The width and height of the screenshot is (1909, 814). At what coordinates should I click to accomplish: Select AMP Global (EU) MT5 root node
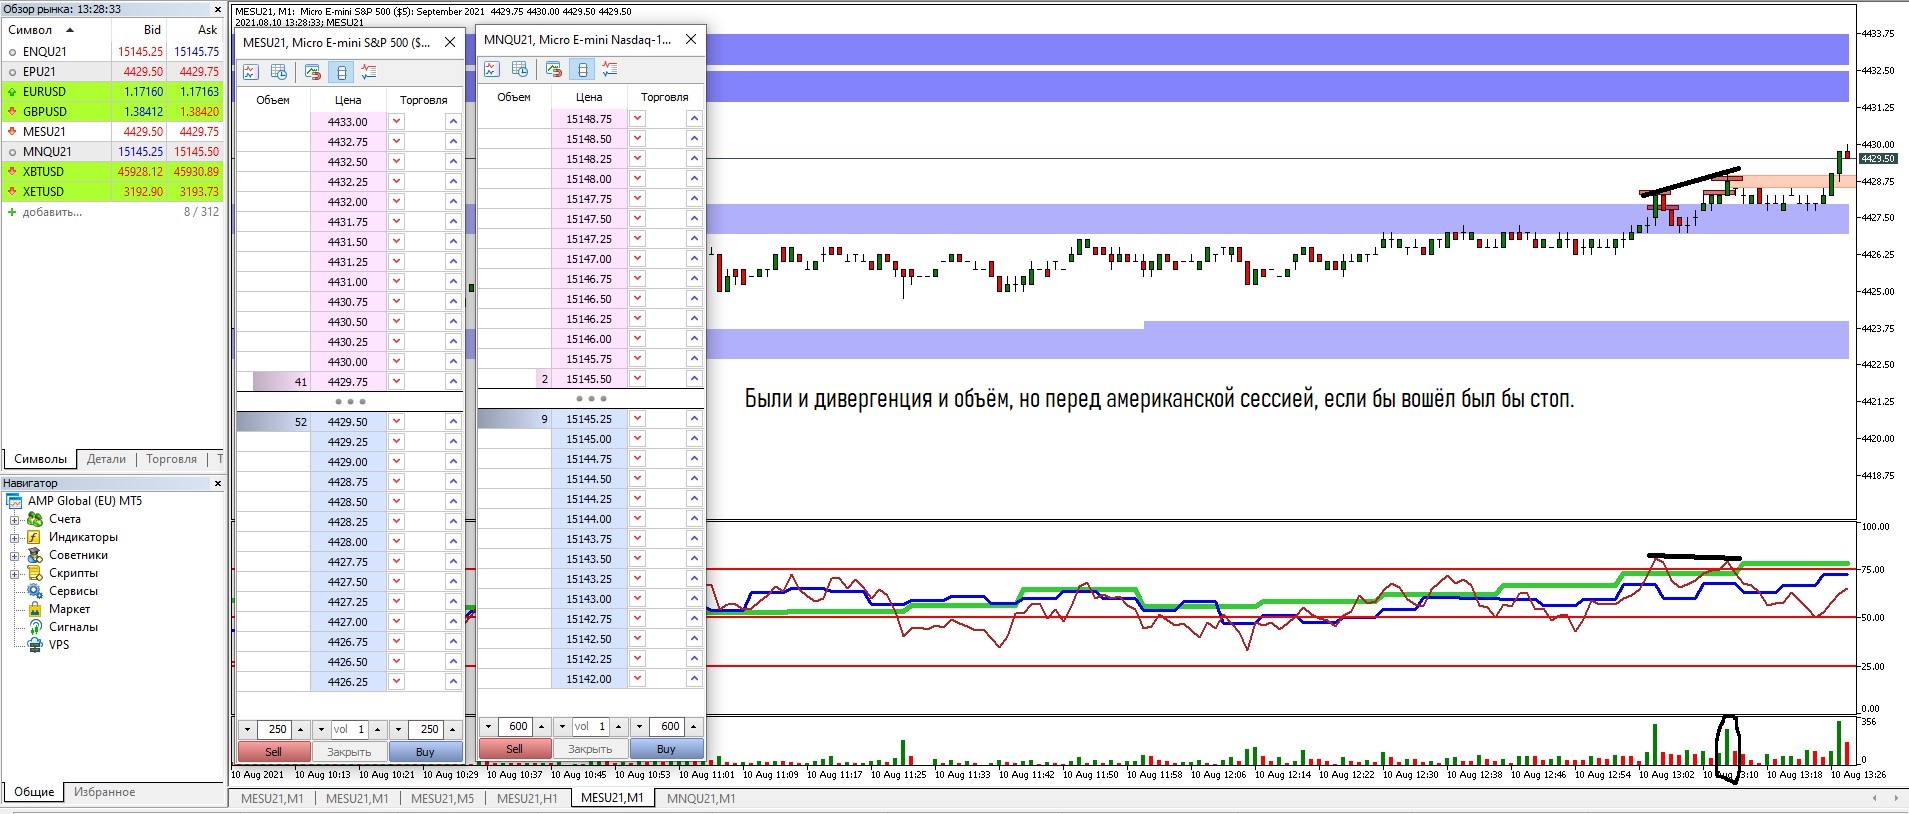coord(85,501)
